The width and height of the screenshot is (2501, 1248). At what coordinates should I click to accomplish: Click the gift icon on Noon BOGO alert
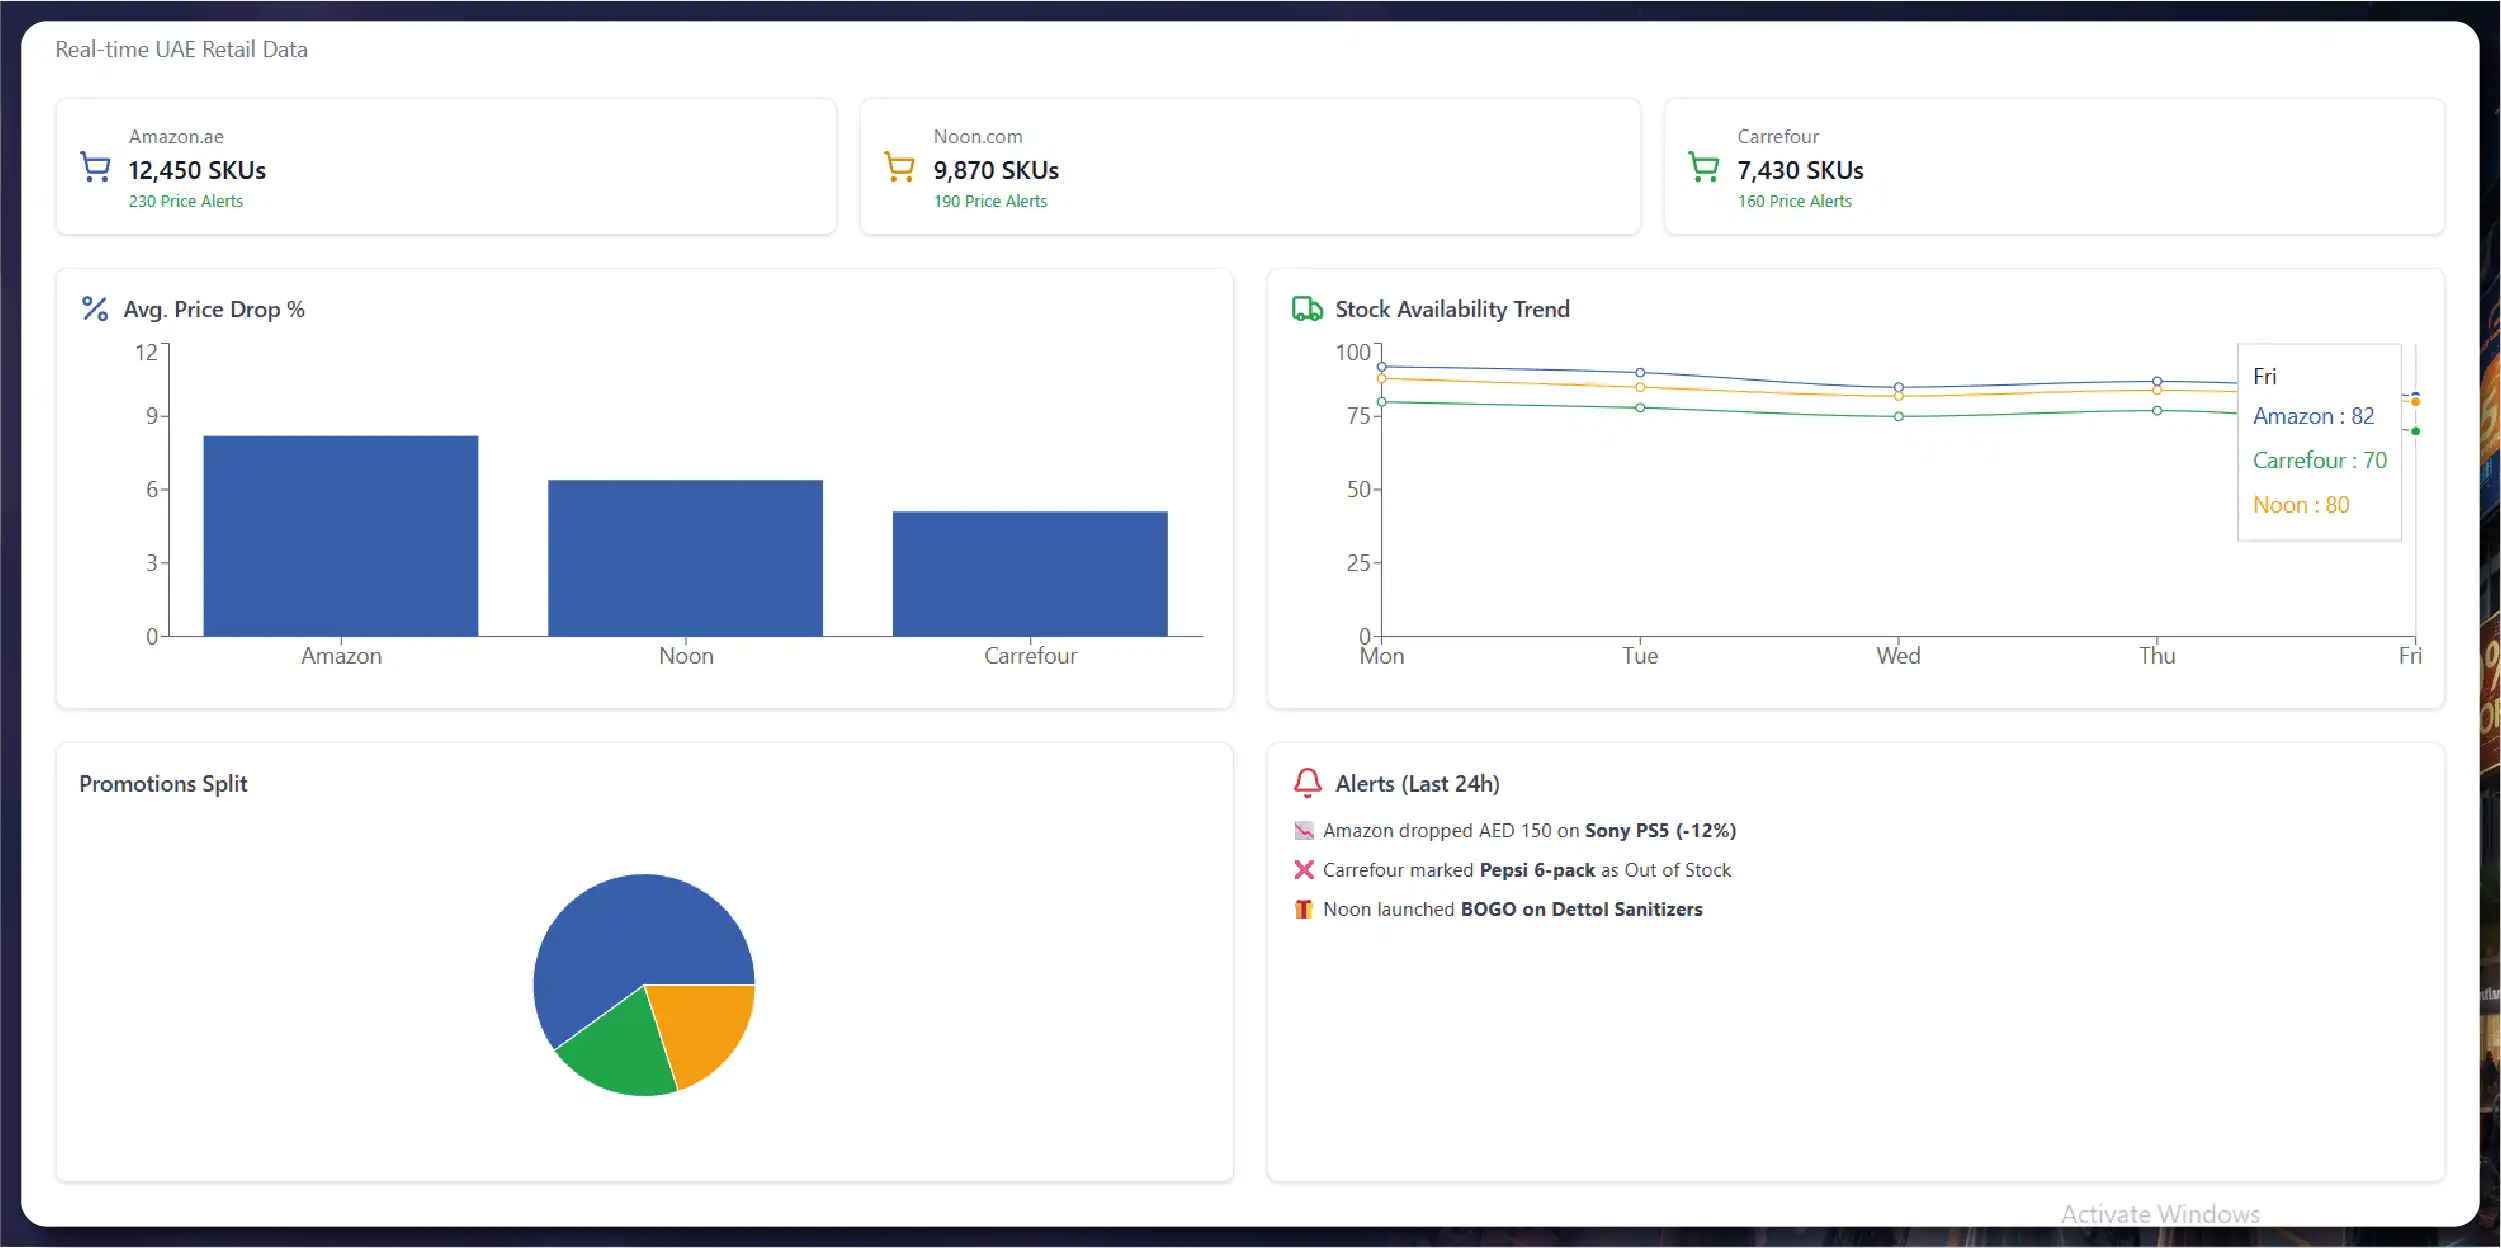pyautogui.click(x=1303, y=909)
